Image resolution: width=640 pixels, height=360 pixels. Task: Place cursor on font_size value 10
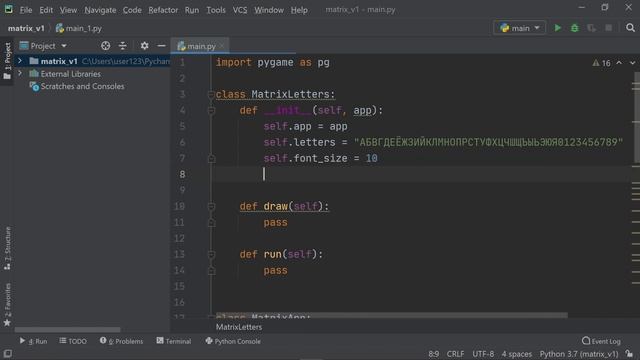(x=371, y=158)
